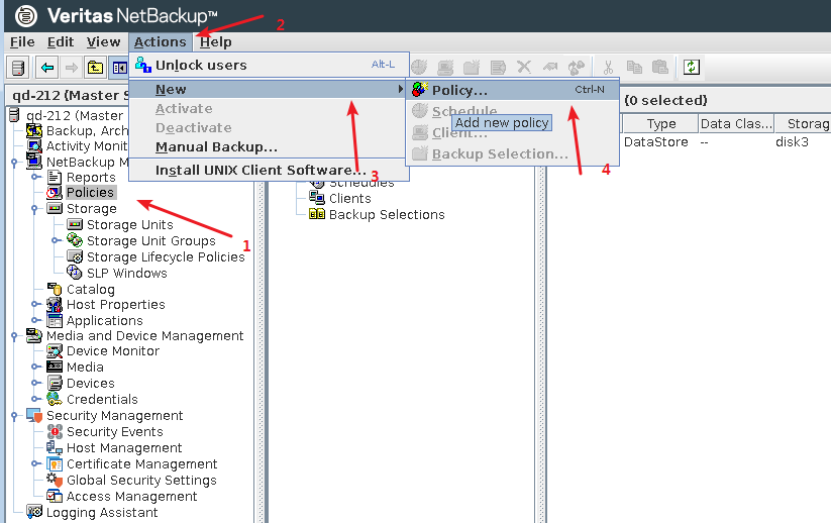Collapse the Security Management node
Screen dimensions: 831x523
[x=14, y=416]
